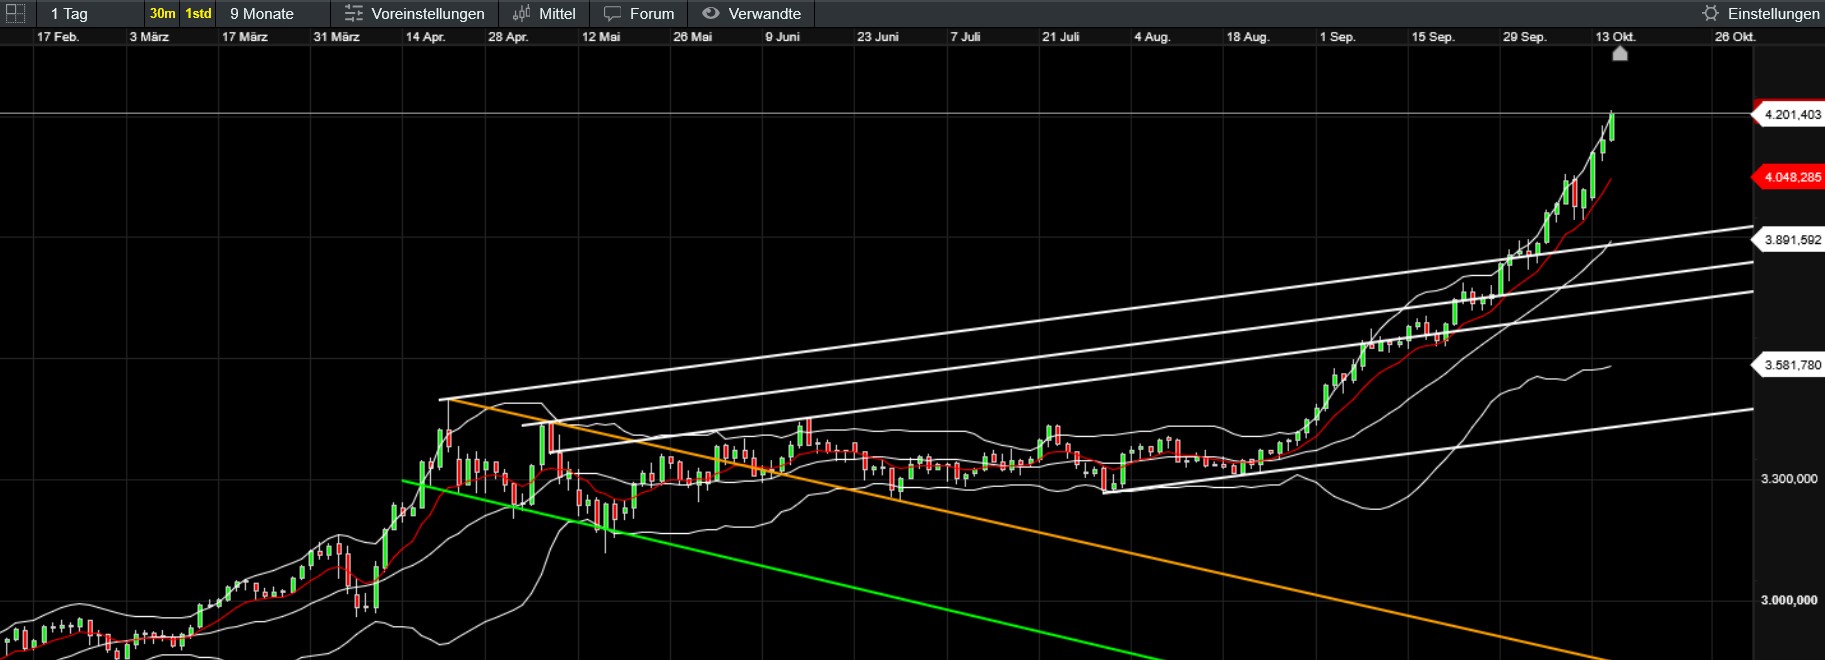The height and width of the screenshot is (660, 1825).
Task: Open the 1 Tag interval dropdown
Action: pos(70,13)
